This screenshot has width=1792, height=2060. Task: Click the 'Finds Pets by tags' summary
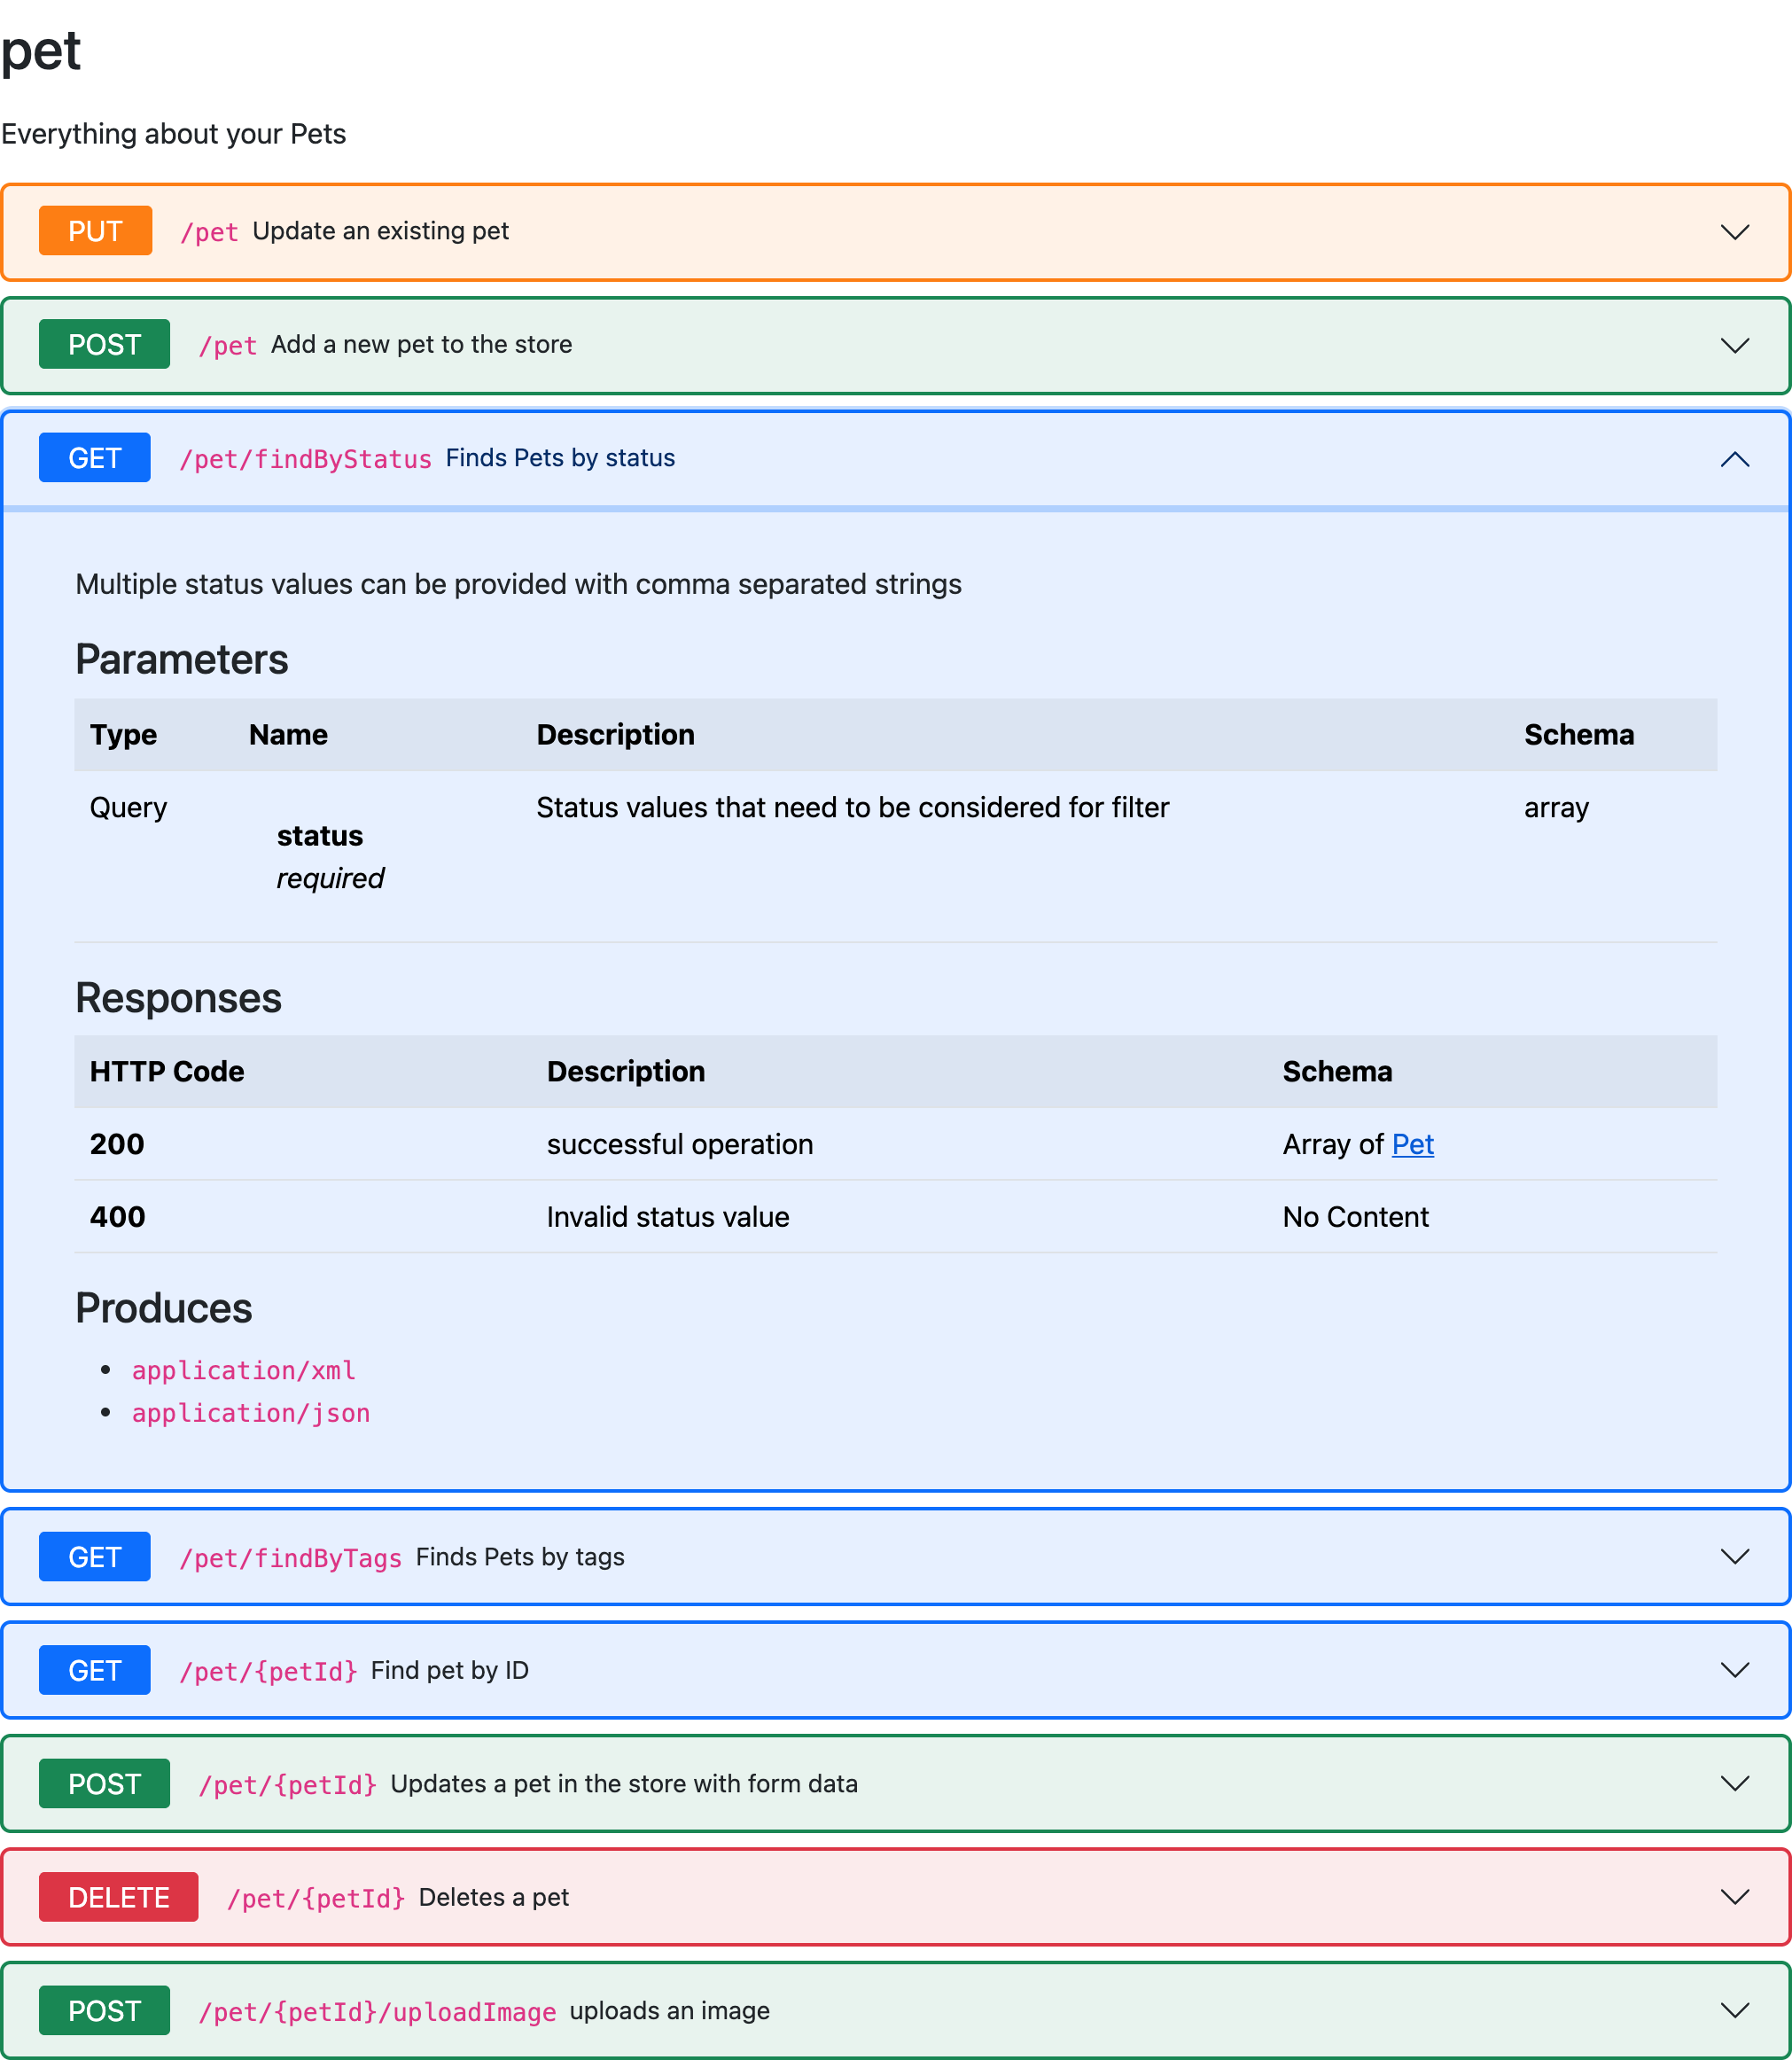click(x=520, y=1557)
